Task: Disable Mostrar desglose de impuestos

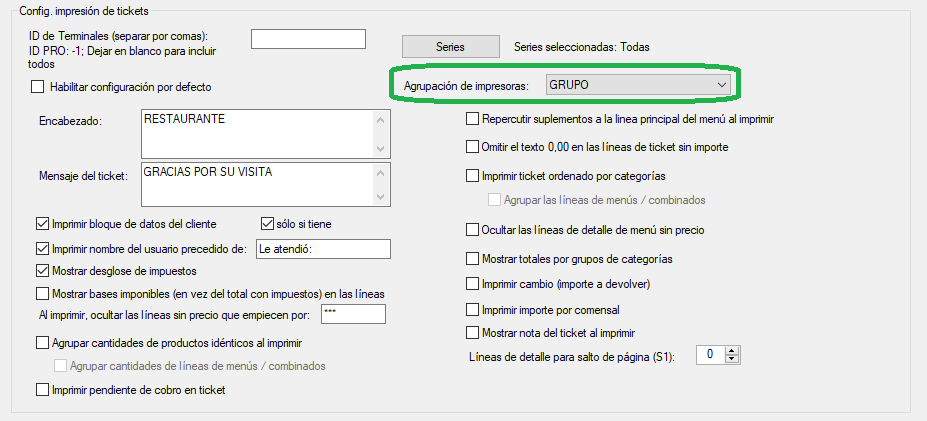Action: (43, 270)
